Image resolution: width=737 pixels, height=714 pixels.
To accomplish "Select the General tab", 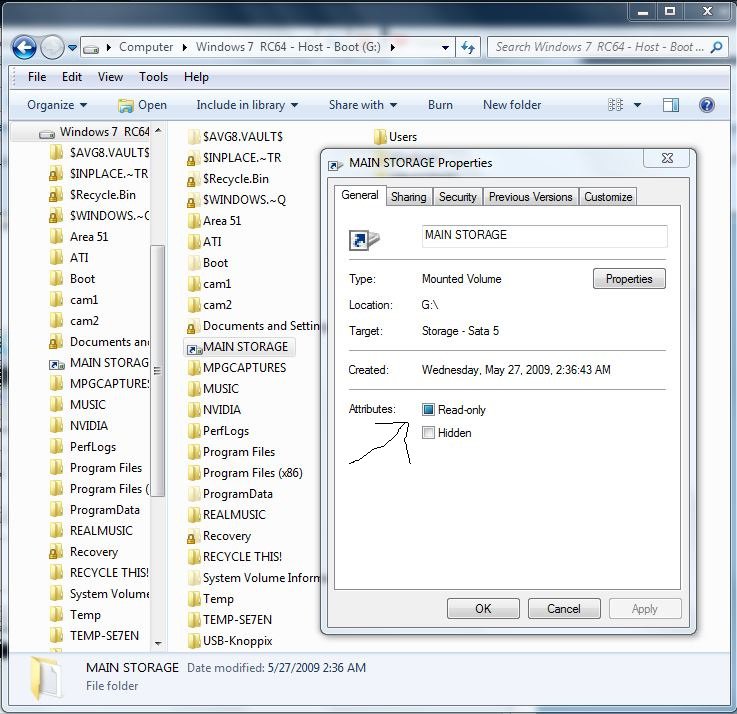I will (x=360, y=195).
